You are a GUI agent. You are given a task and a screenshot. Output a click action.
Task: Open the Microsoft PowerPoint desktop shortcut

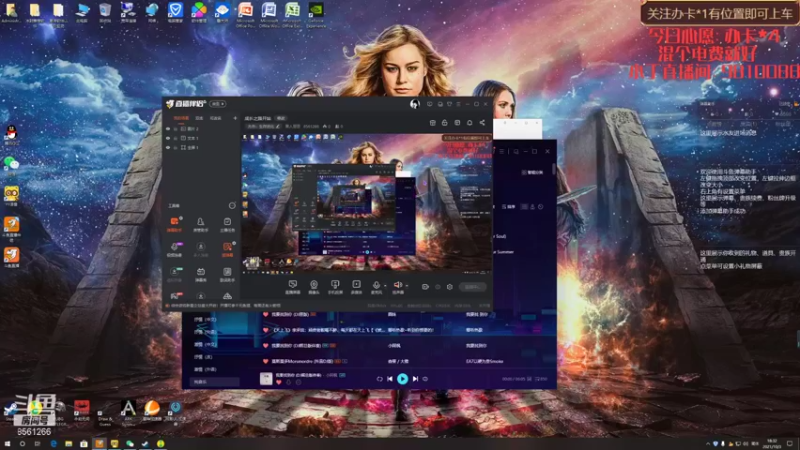click(245, 13)
